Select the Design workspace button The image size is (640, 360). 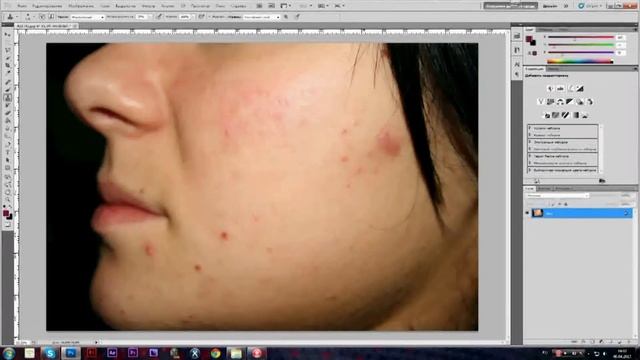[x=550, y=6]
